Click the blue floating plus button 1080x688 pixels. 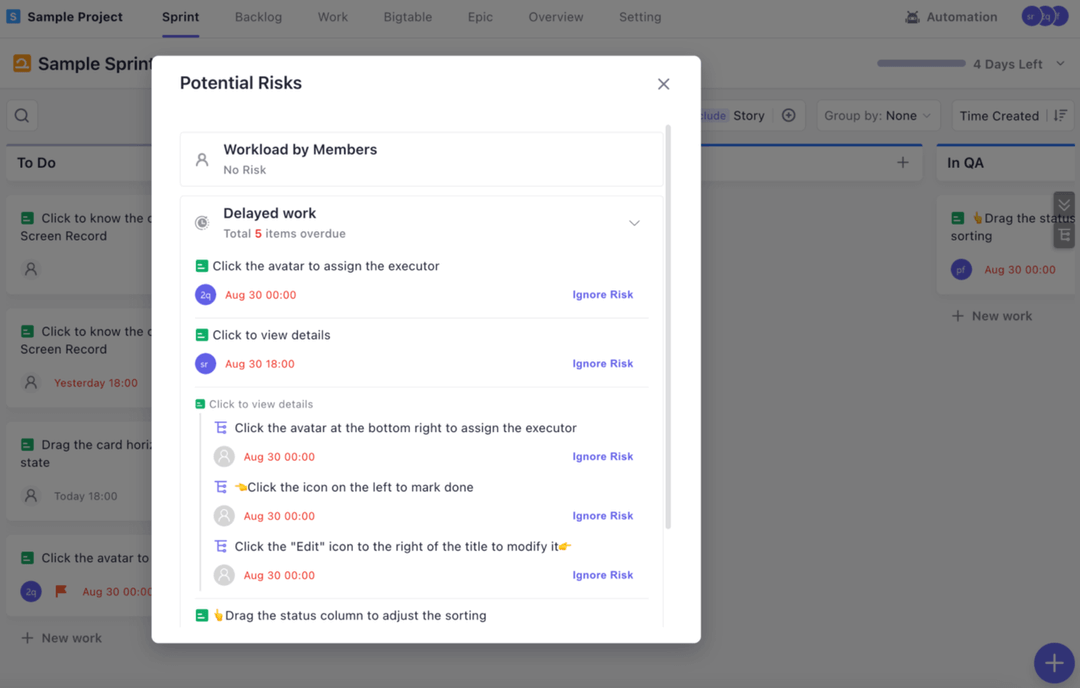[x=1053, y=662]
